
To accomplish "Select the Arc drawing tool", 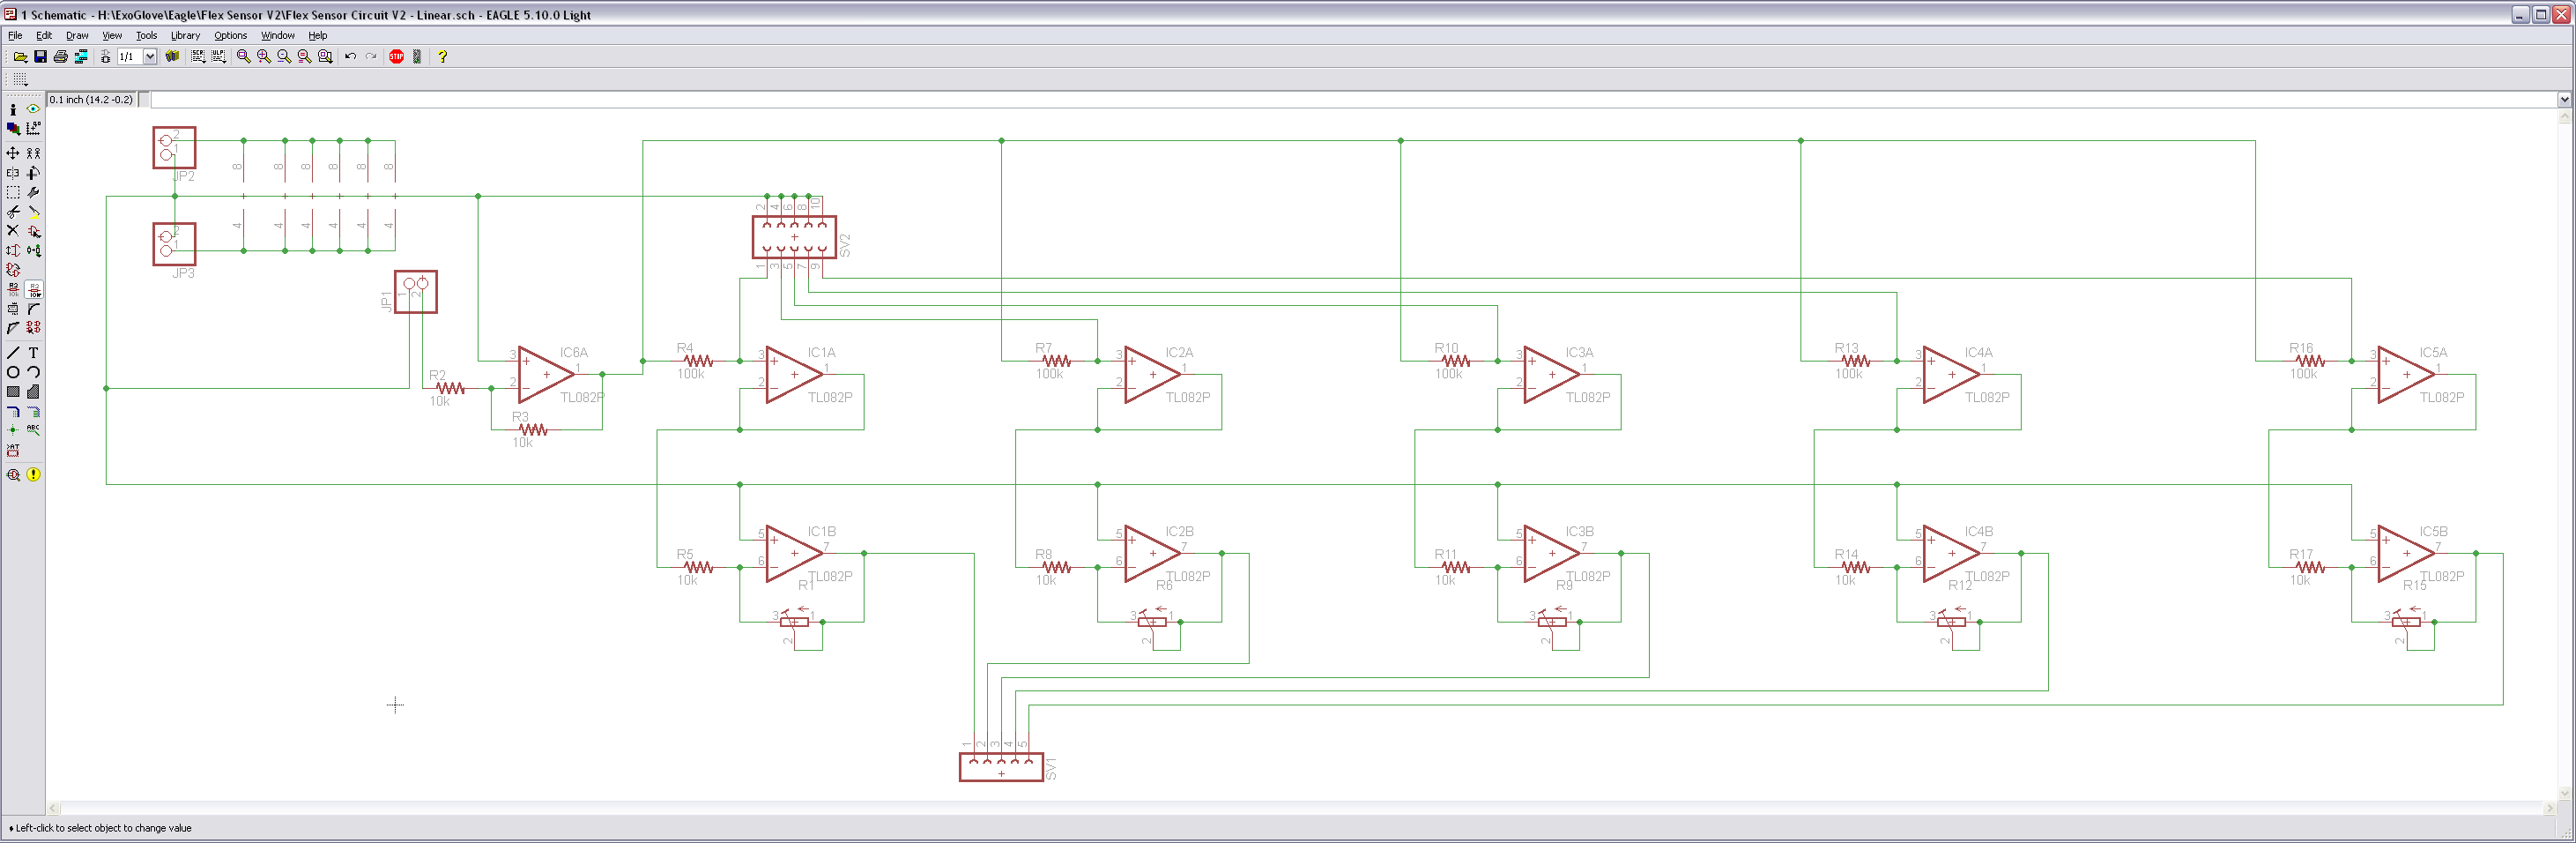I will [33, 372].
